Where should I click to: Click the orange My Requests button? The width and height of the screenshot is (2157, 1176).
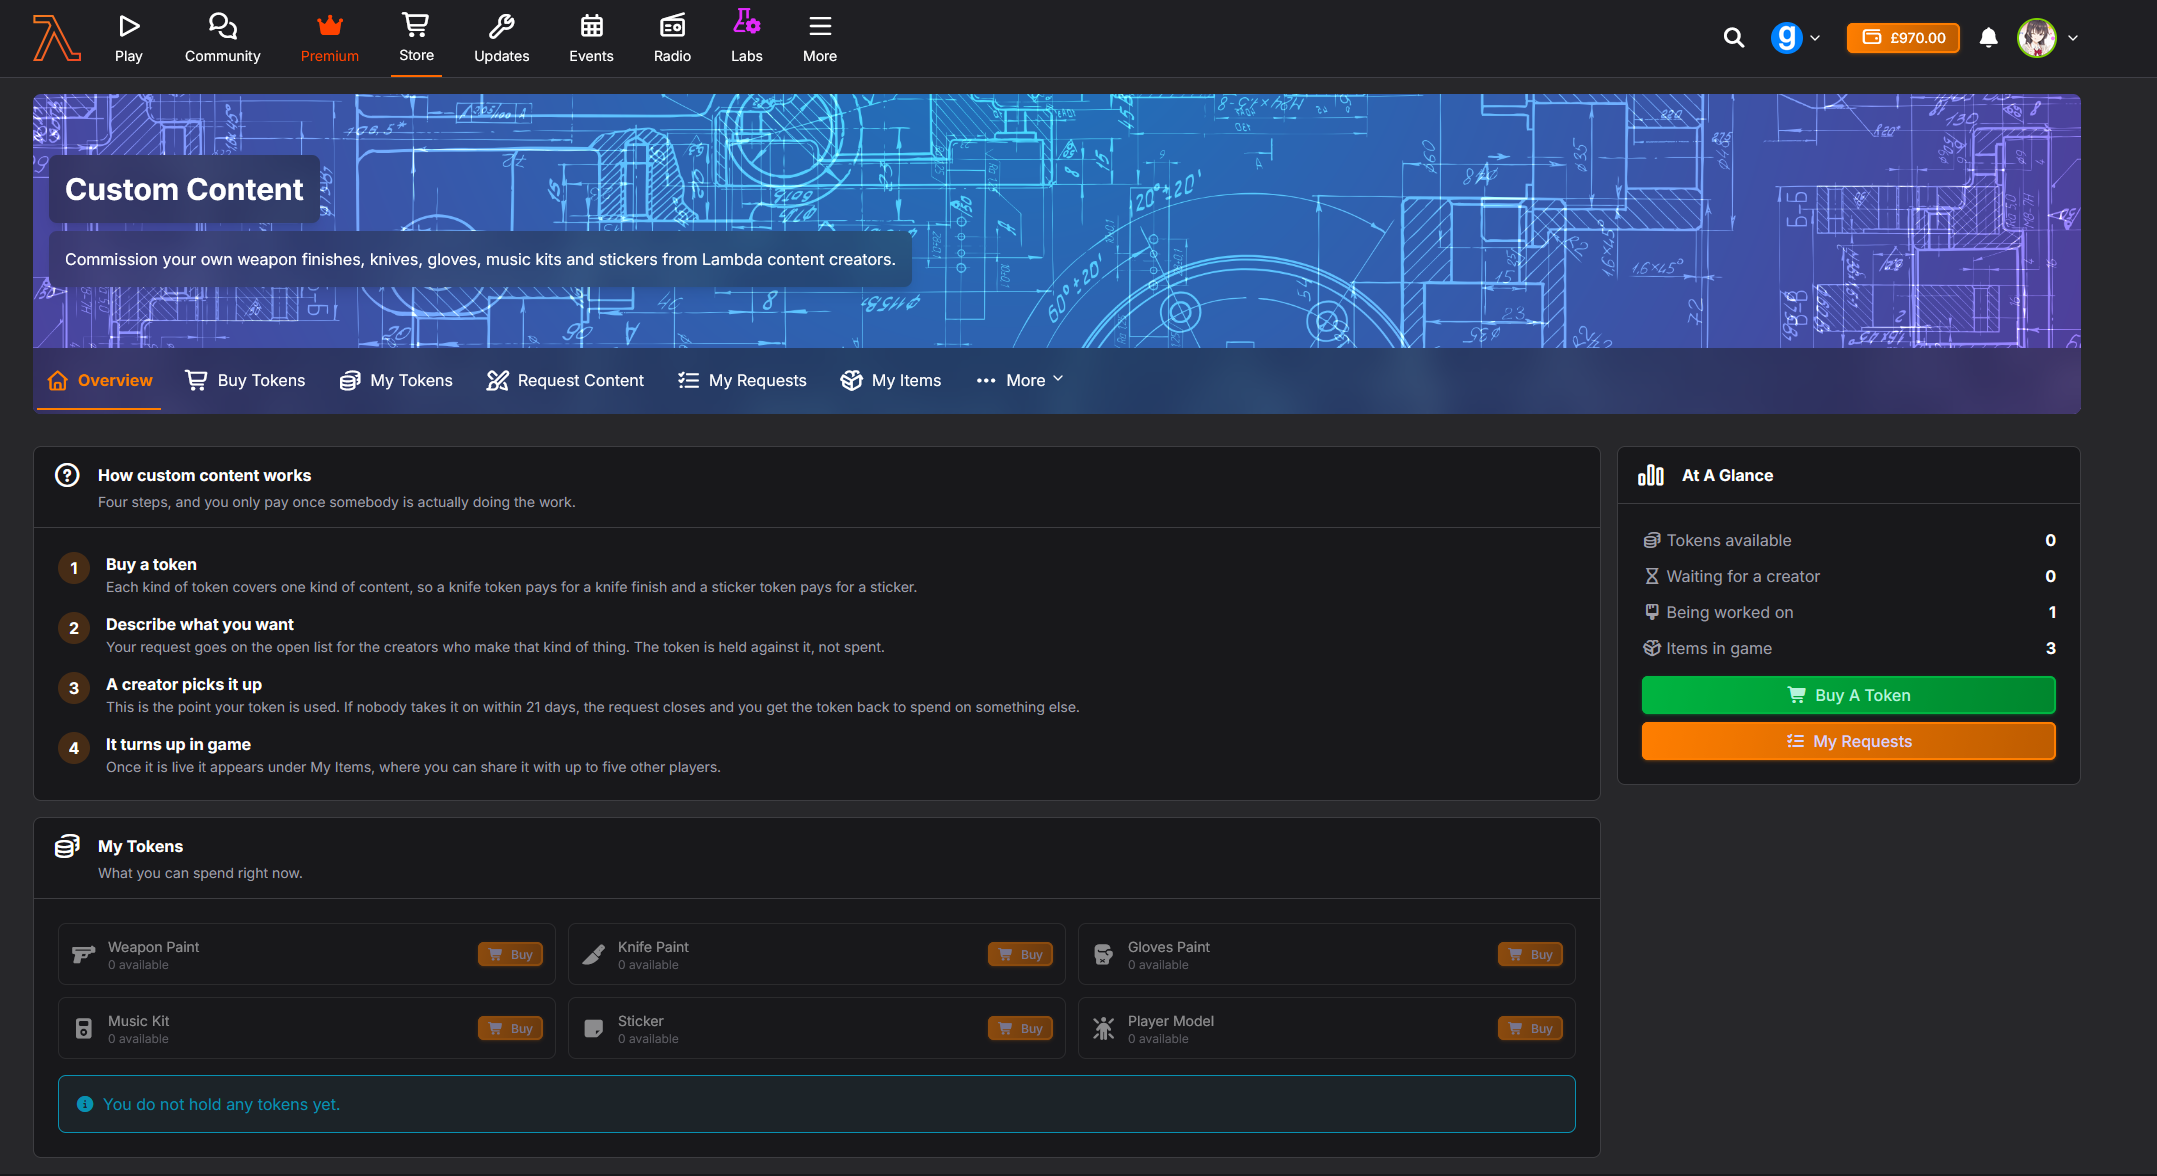pos(1848,741)
